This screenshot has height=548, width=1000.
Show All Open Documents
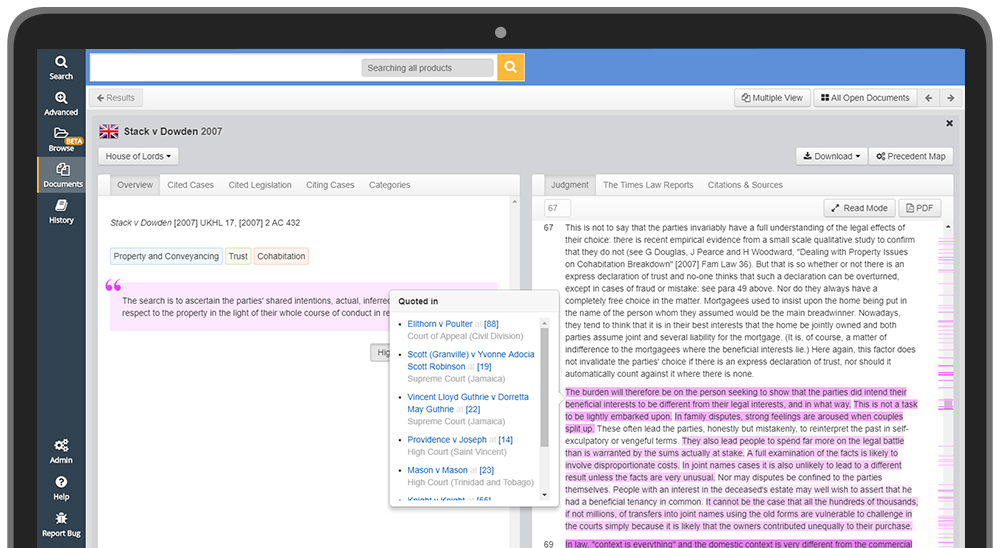coord(865,98)
